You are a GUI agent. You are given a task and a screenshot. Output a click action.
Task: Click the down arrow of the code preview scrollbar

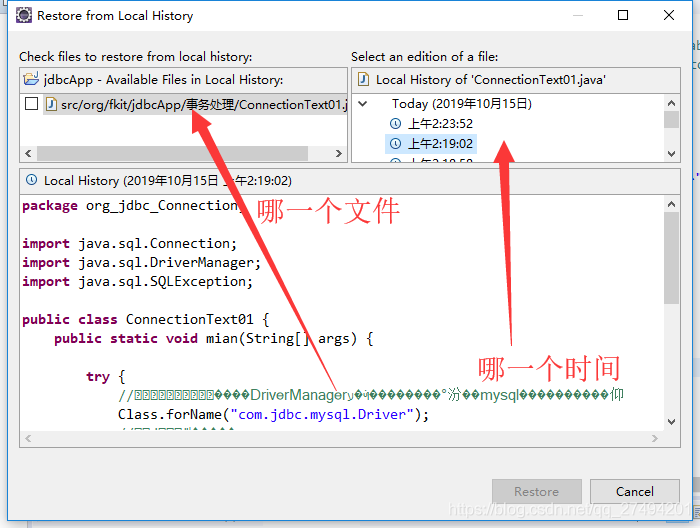click(x=671, y=421)
